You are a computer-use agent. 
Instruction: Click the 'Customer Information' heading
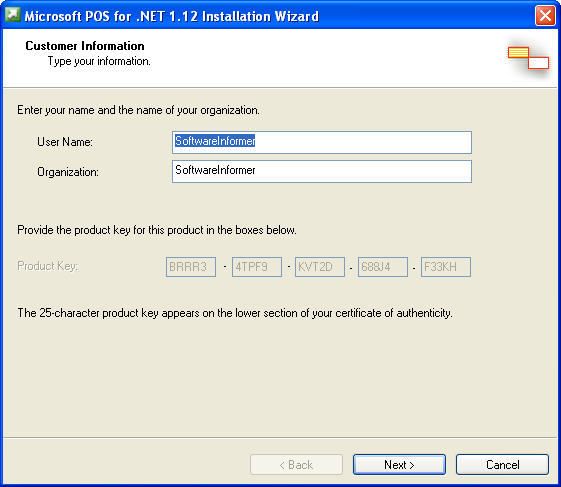85,46
